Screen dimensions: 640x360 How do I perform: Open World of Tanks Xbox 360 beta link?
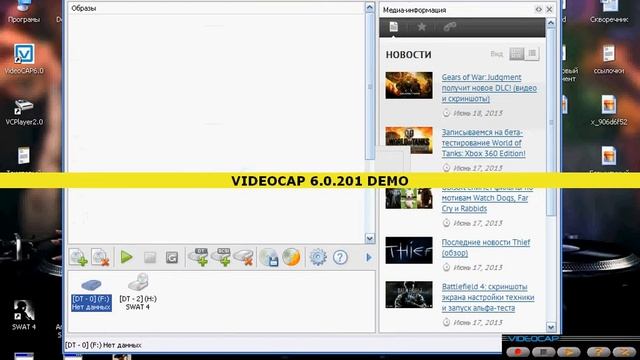pos(483,143)
